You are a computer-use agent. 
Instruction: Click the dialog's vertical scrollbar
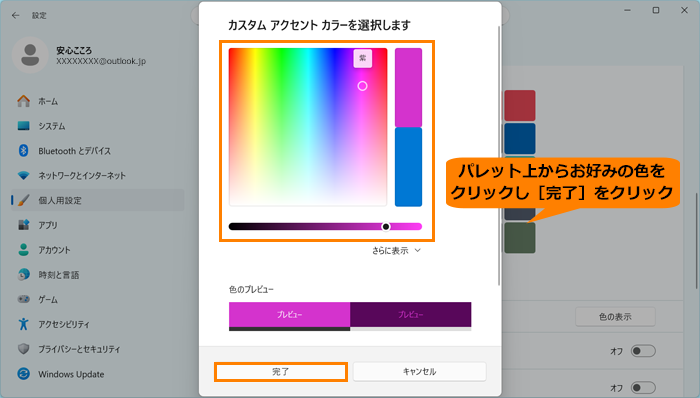(x=499, y=155)
